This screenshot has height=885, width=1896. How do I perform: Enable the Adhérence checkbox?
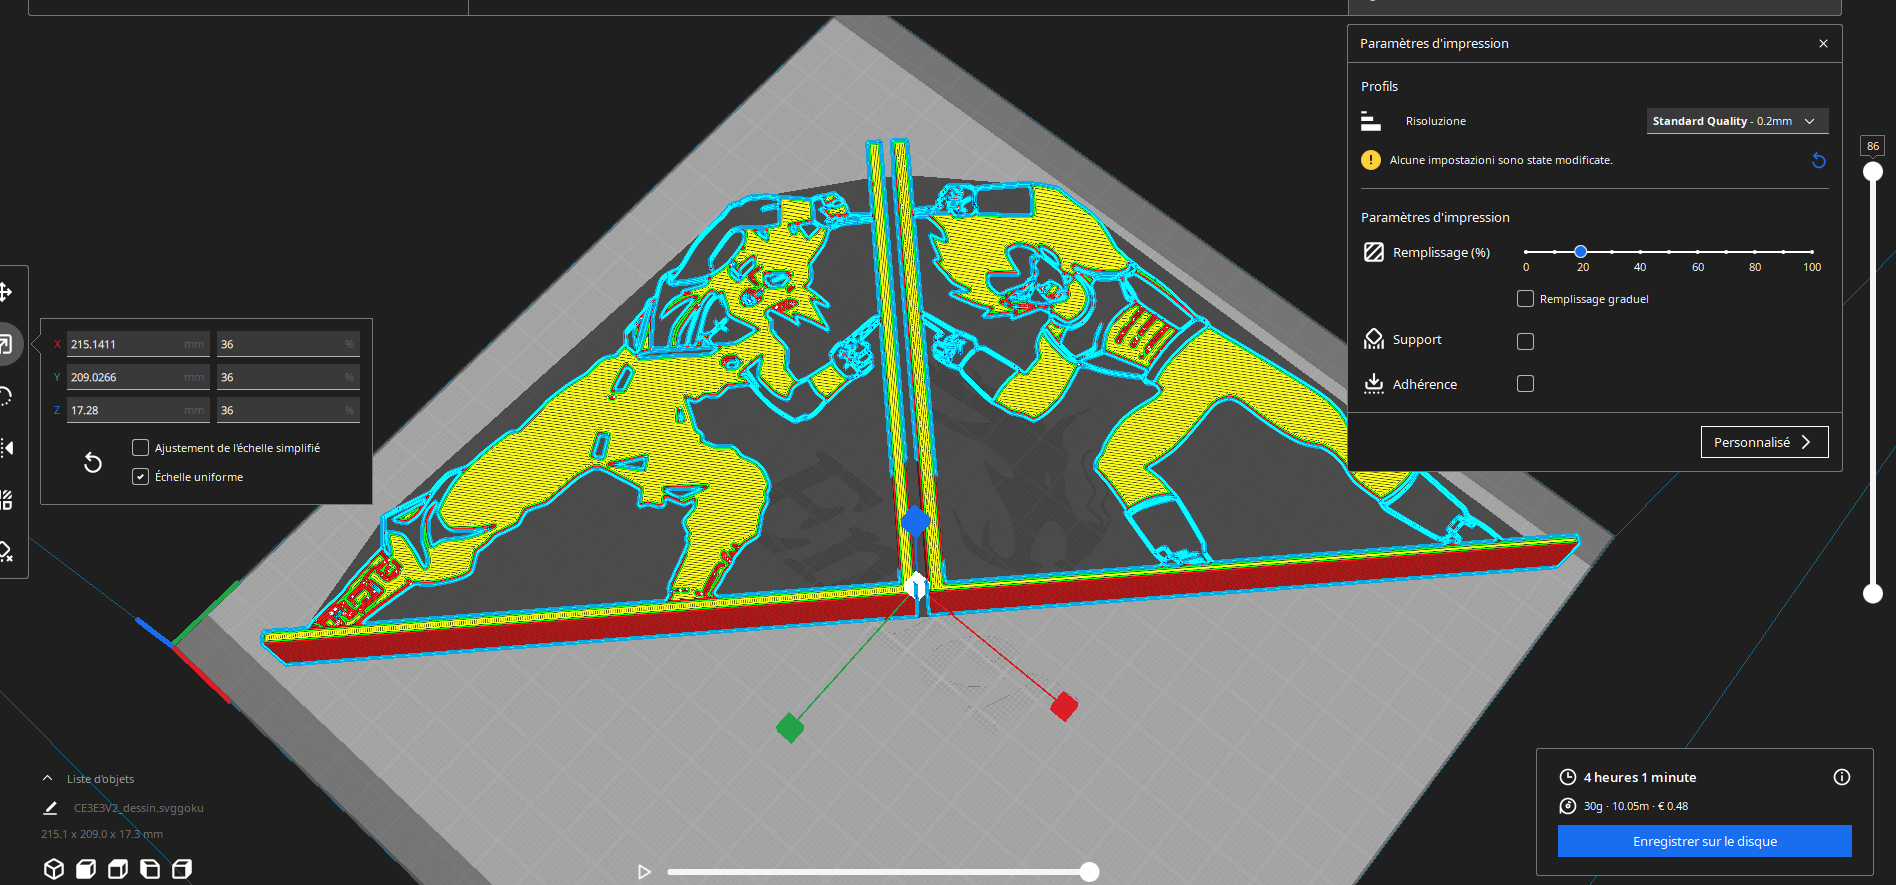[x=1525, y=383]
